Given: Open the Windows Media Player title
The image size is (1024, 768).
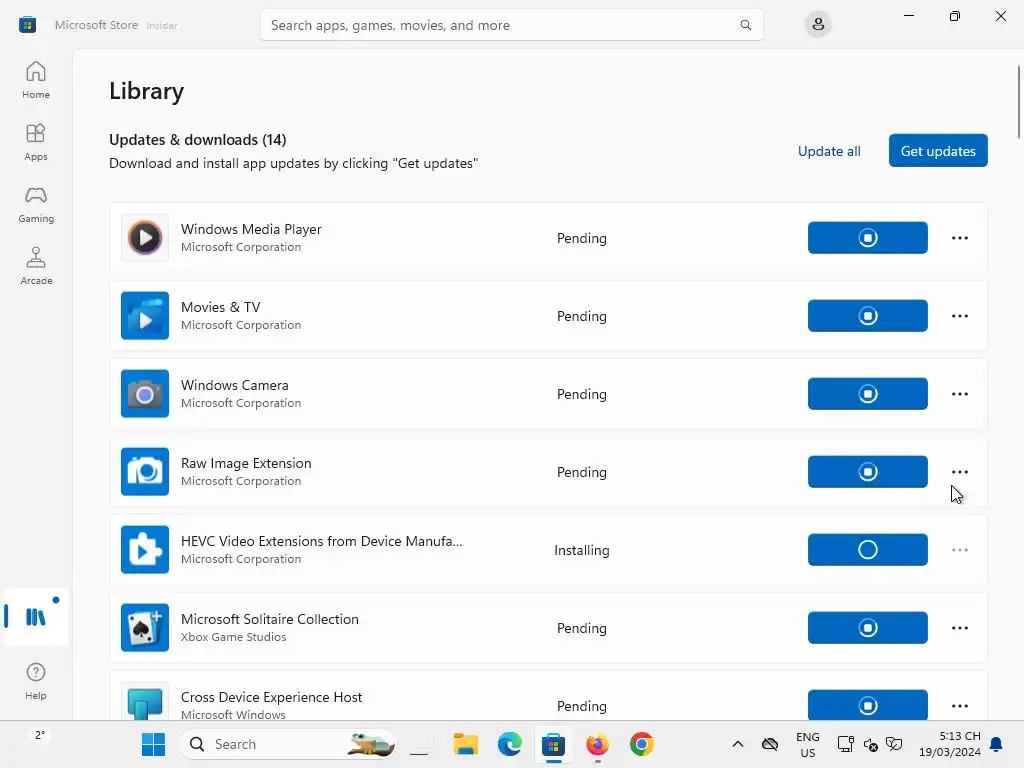Looking at the screenshot, I should 251,229.
